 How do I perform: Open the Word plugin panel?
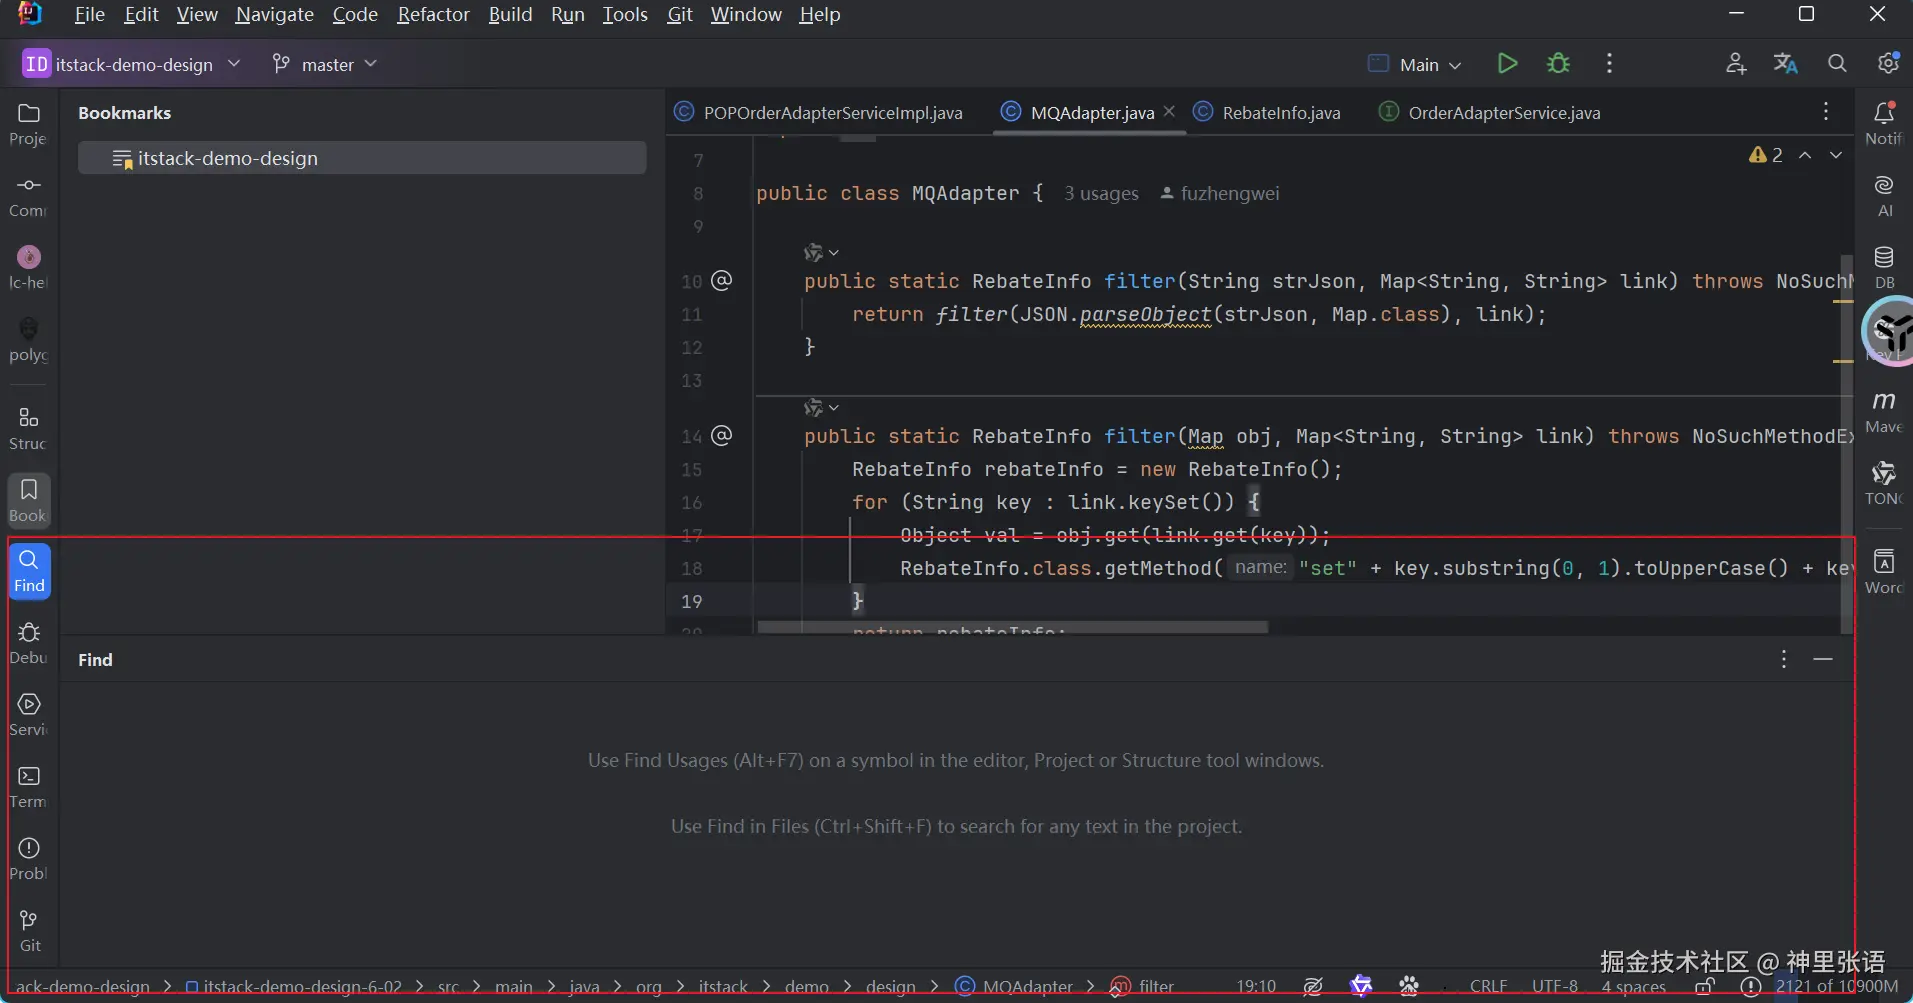click(x=1884, y=572)
